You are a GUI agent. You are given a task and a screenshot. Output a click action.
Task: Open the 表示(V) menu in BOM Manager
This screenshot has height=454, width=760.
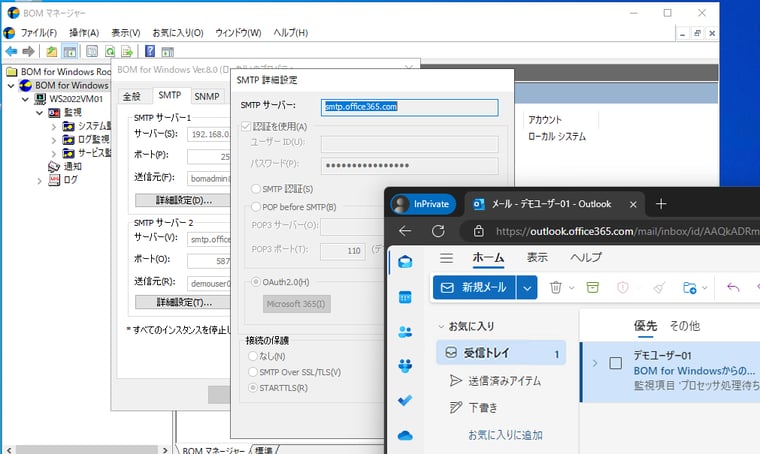coord(126,33)
